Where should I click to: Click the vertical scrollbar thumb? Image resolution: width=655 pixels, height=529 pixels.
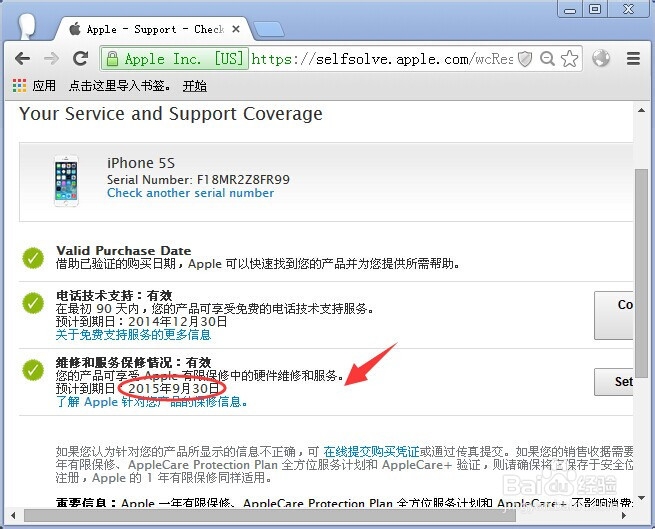click(x=641, y=273)
